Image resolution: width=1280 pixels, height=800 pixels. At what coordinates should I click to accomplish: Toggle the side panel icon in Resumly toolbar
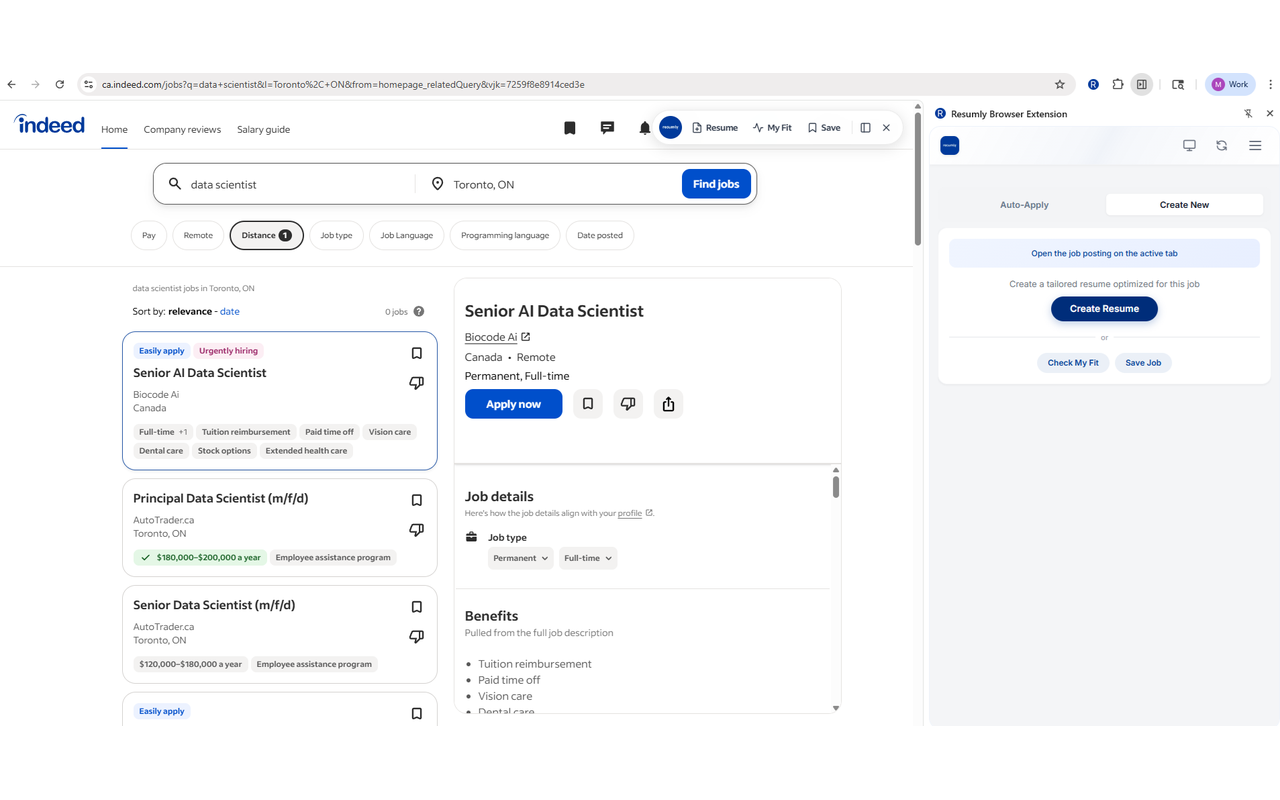pos(865,128)
